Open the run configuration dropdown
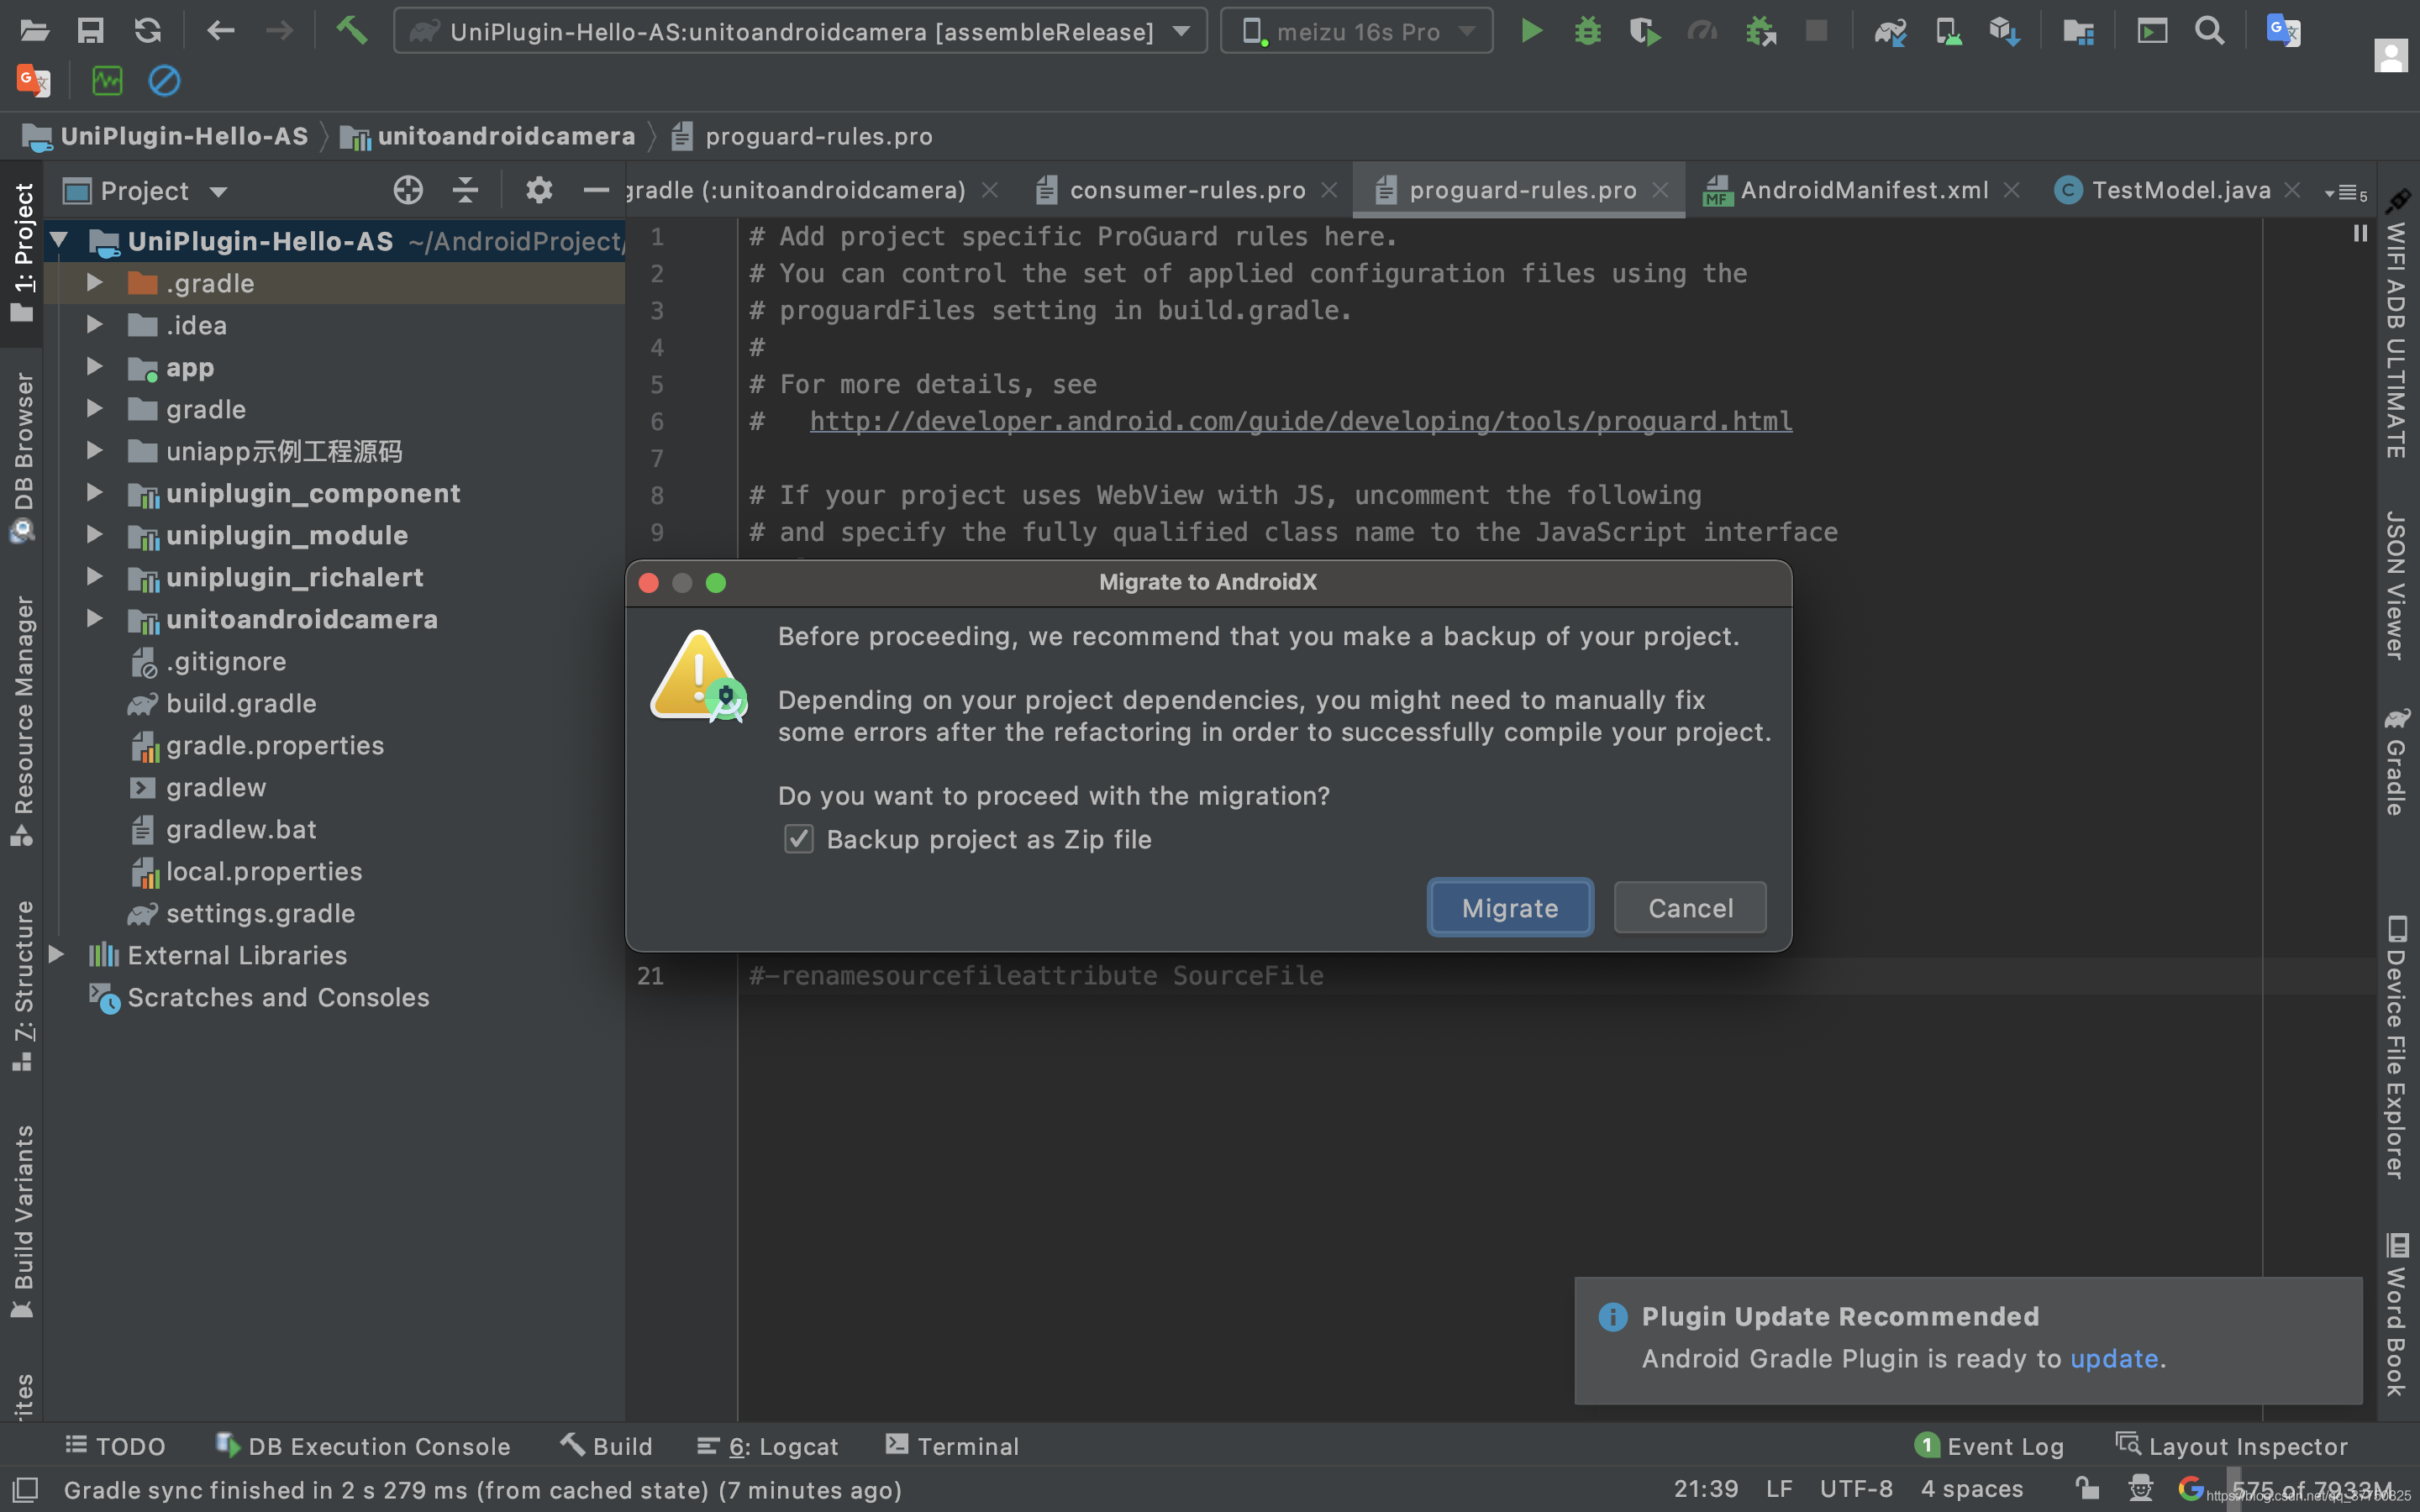This screenshot has height=1512, width=2420. [x=800, y=31]
